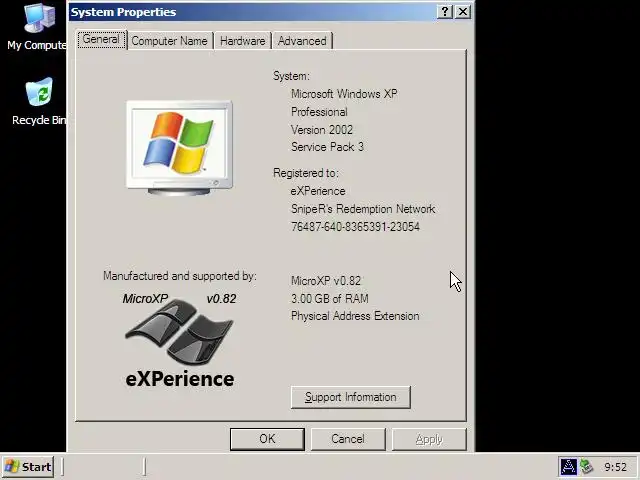Click the language bar 'A' tray icon

[x=568, y=467]
